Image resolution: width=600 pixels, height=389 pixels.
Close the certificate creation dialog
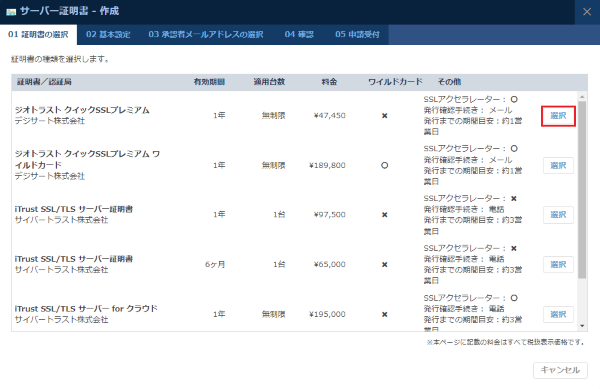point(587,12)
